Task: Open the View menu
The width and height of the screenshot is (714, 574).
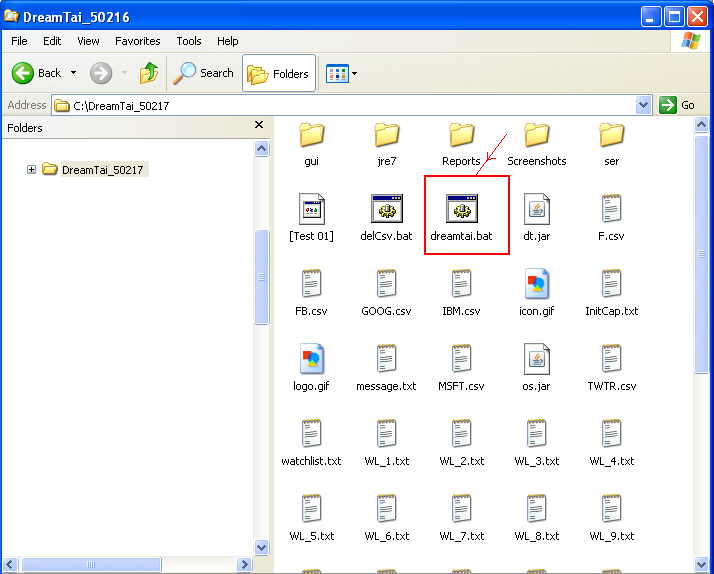Action: click(x=88, y=41)
